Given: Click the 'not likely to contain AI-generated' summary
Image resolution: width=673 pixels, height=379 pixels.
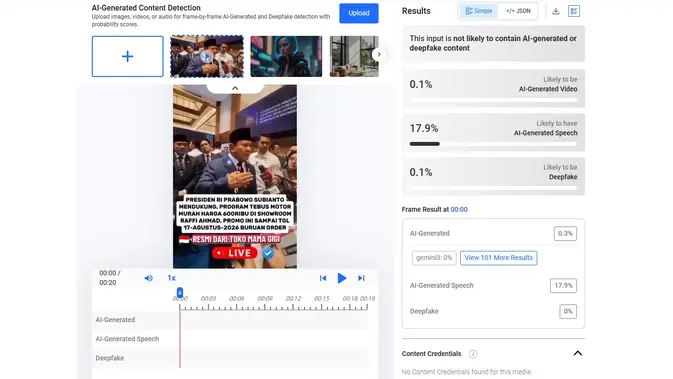Looking at the screenshot, I should tap(493, 43).
